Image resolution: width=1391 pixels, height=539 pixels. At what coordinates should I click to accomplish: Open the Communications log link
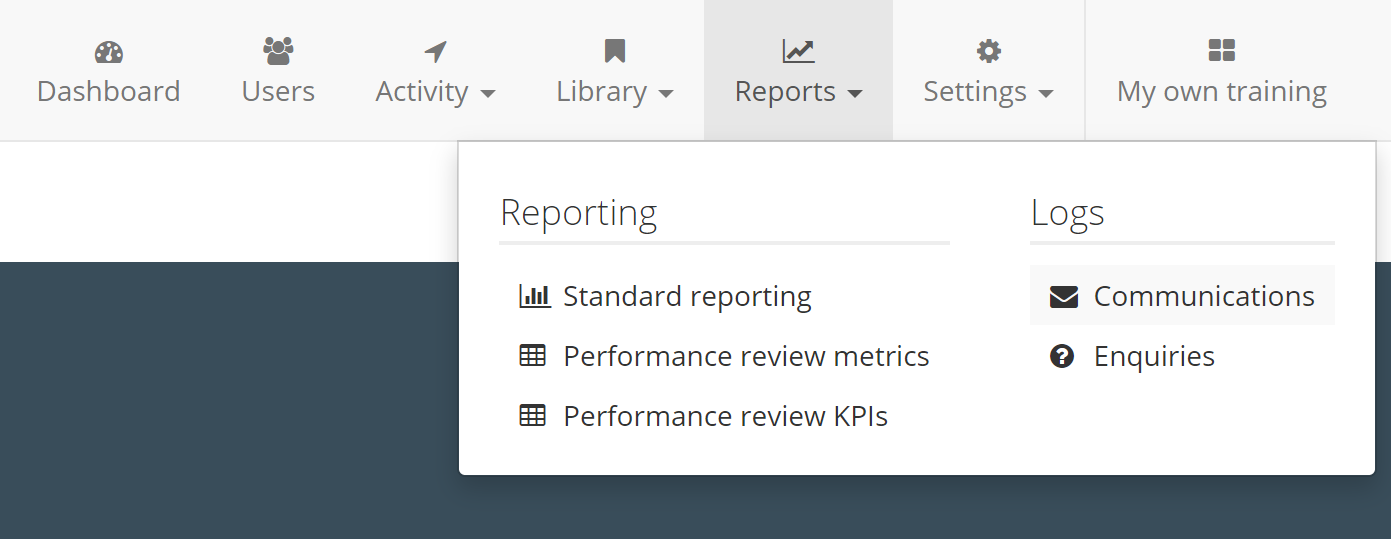[1203, 297]
